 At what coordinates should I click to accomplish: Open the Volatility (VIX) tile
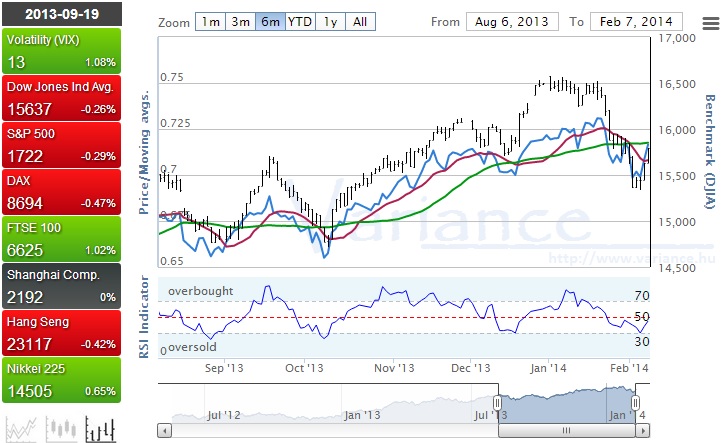[x=61, y=51]
